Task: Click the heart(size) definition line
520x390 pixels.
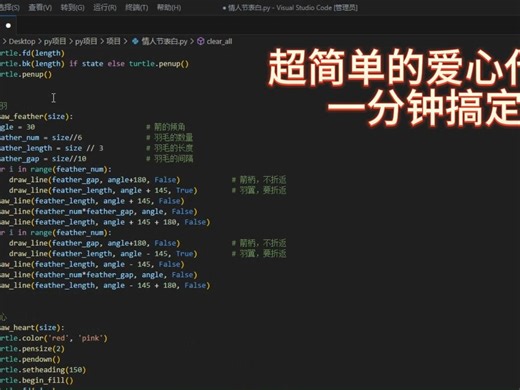Action: click(x=32, y=328)
